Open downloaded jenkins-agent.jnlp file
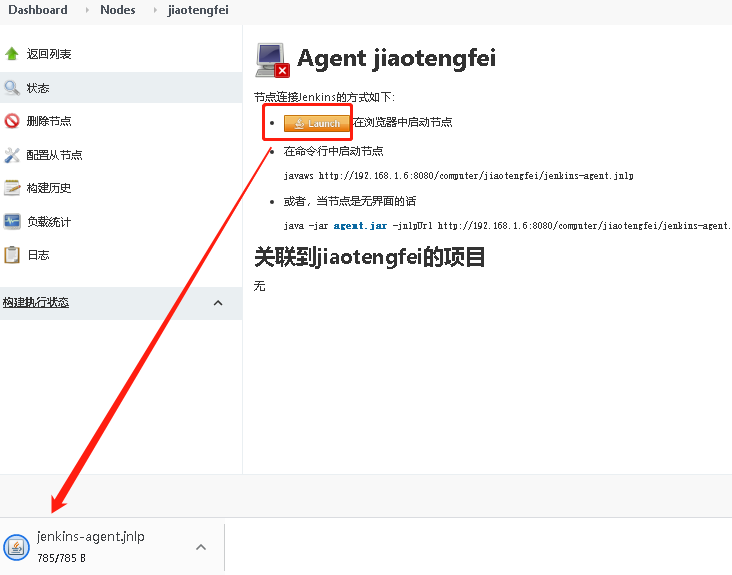The height and width of the screenshot is (575, 732). click(91, 537)
